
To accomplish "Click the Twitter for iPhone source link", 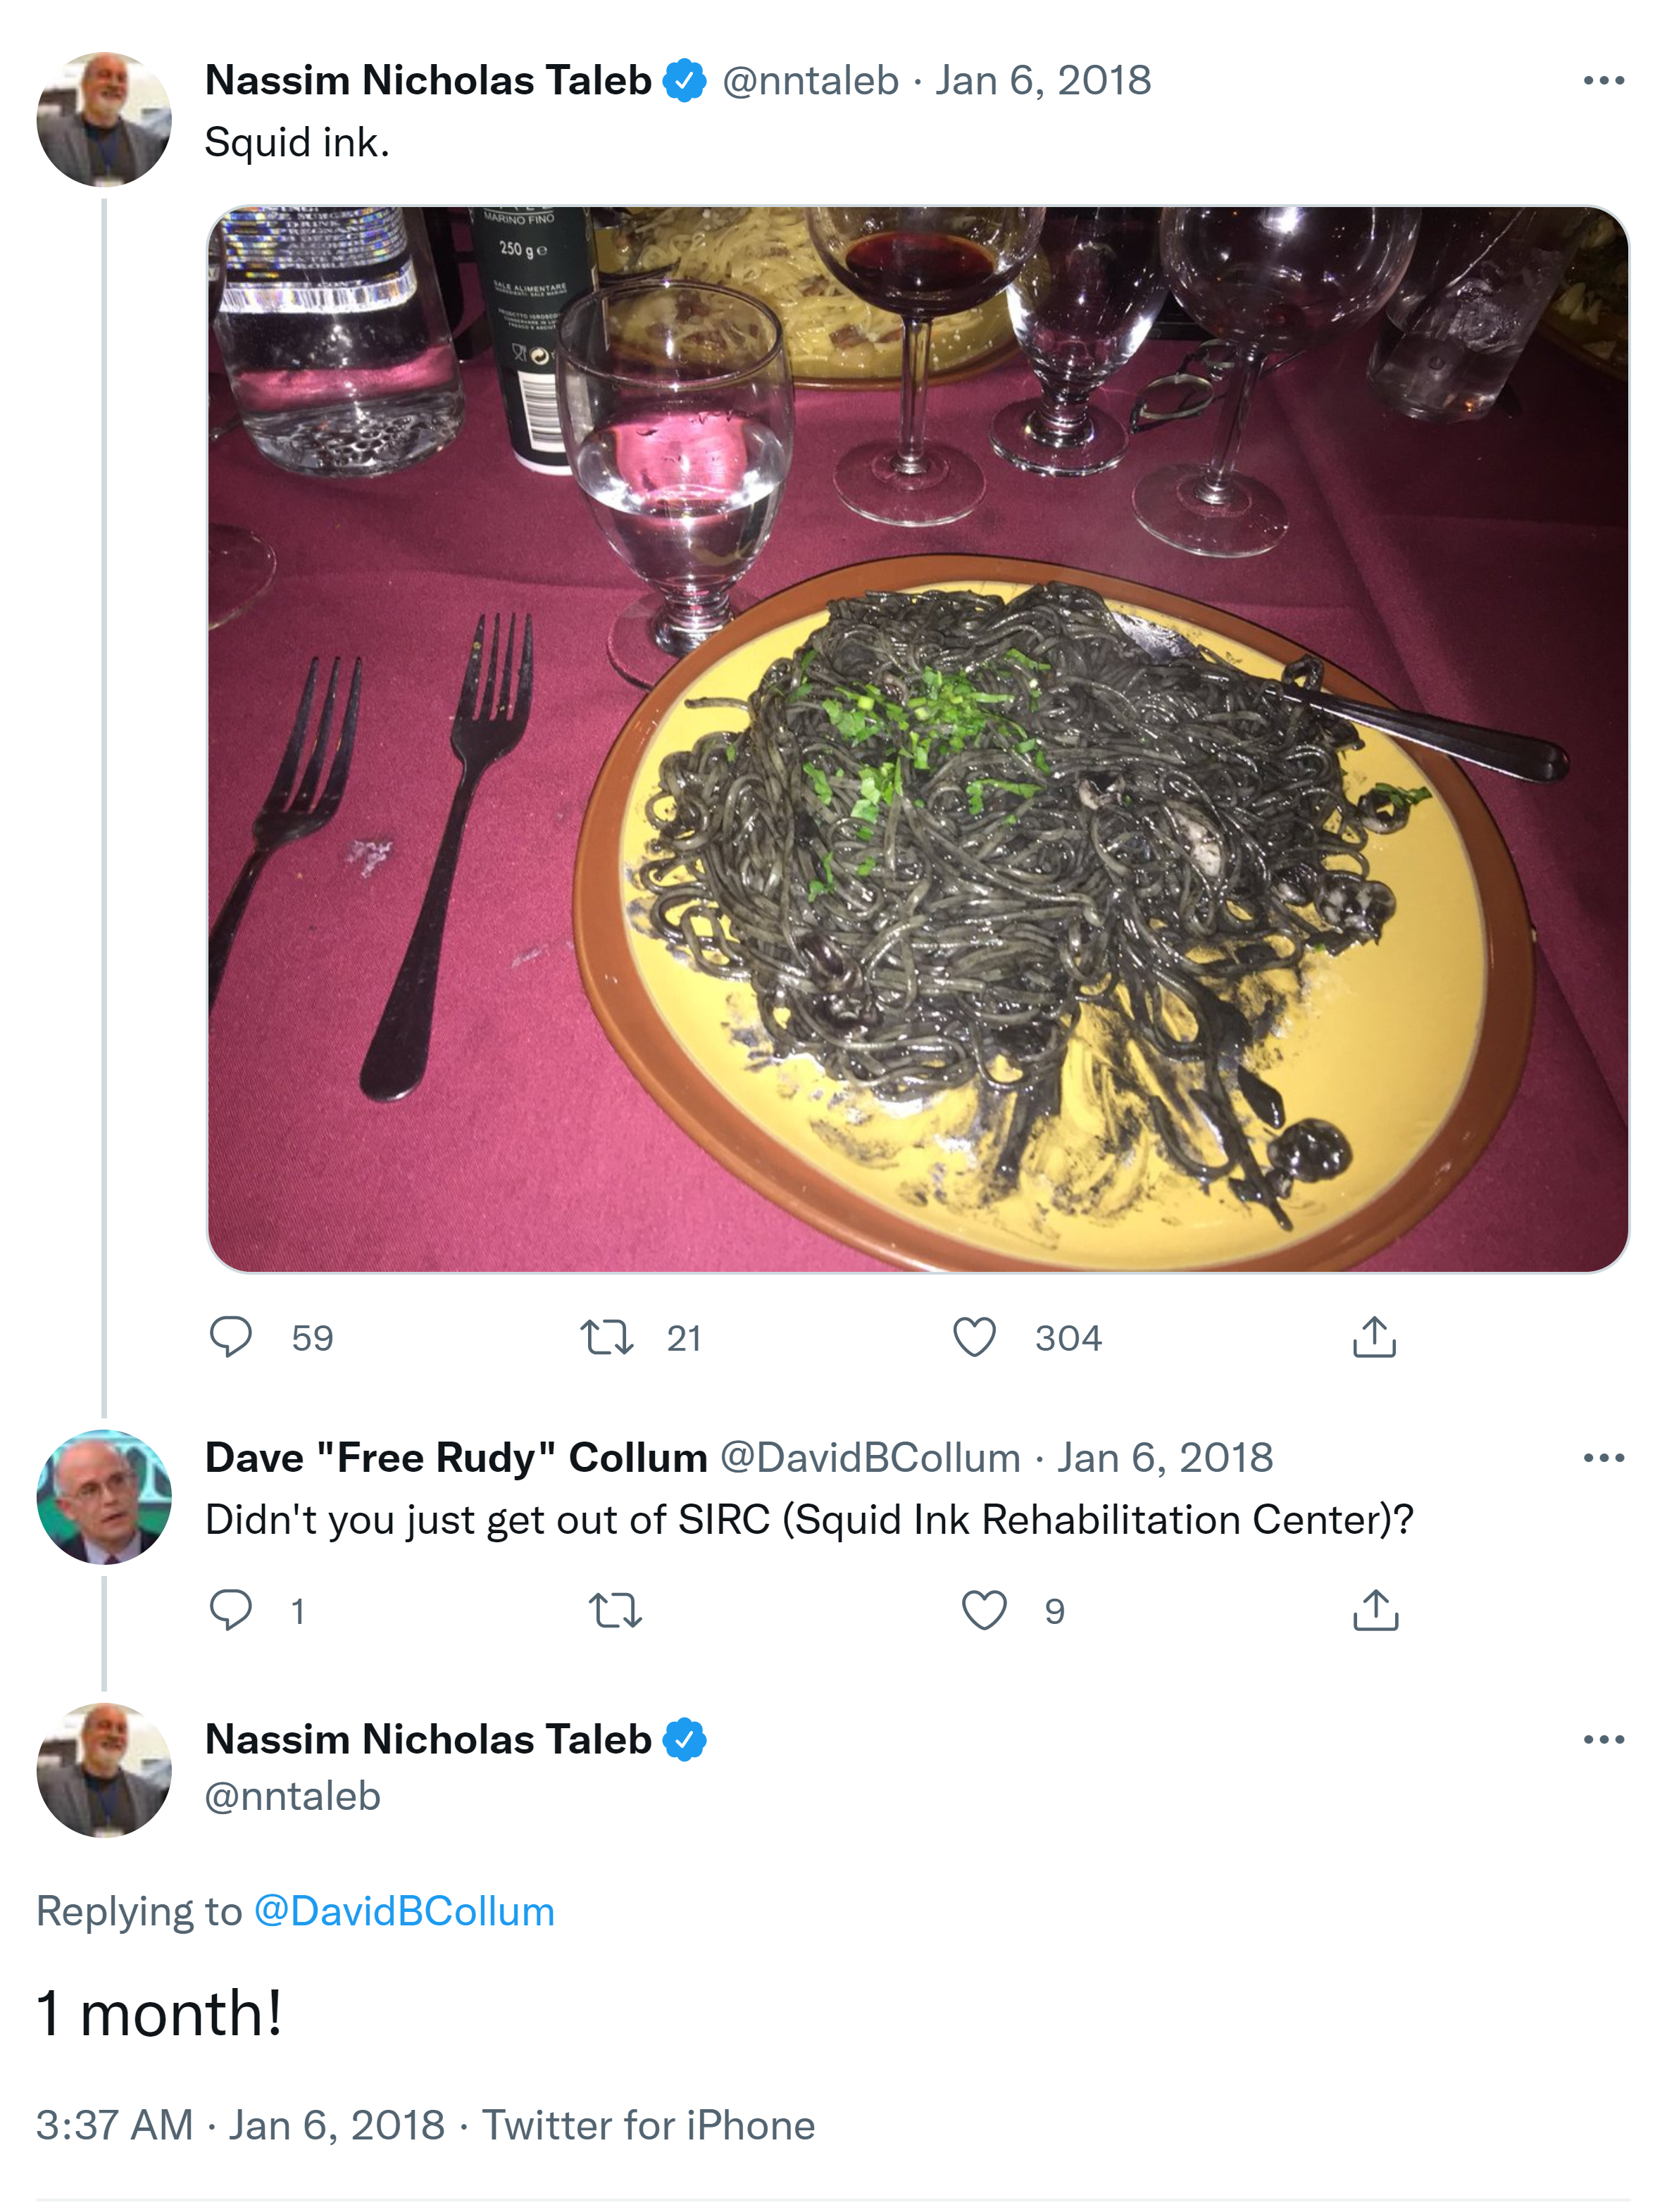I will point(648,2125).
